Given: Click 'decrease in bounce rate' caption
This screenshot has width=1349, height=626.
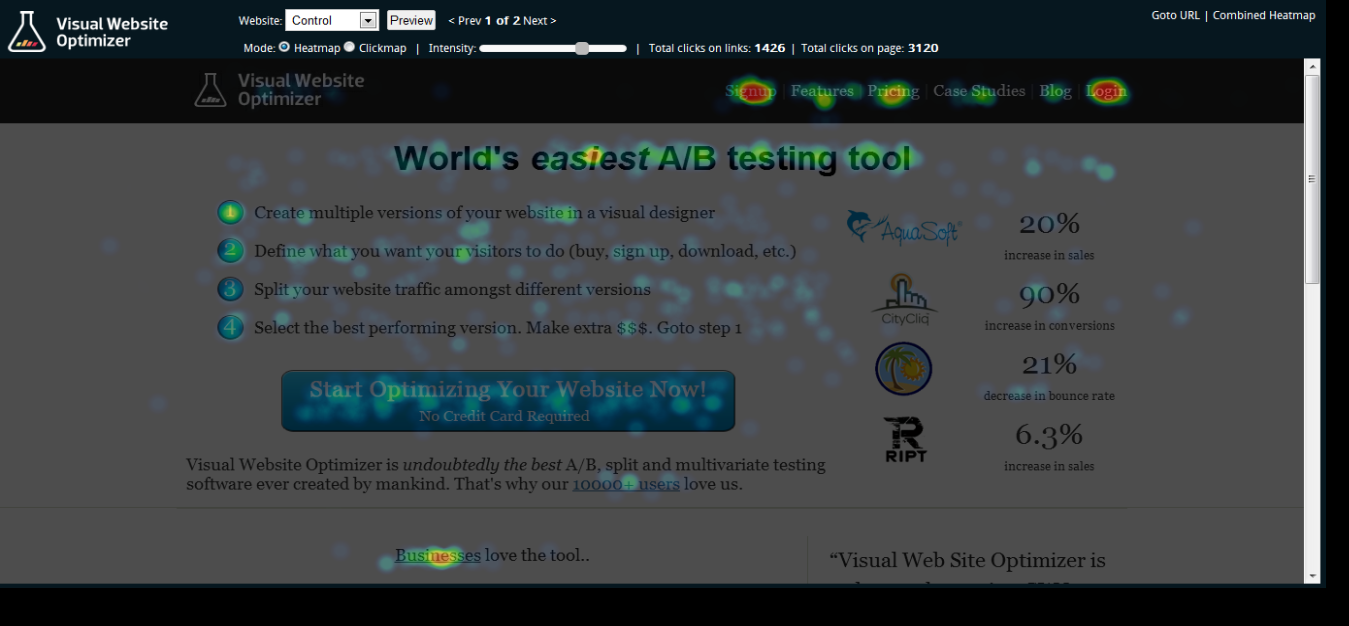Looking at the screenshot, I should 1049,395.
